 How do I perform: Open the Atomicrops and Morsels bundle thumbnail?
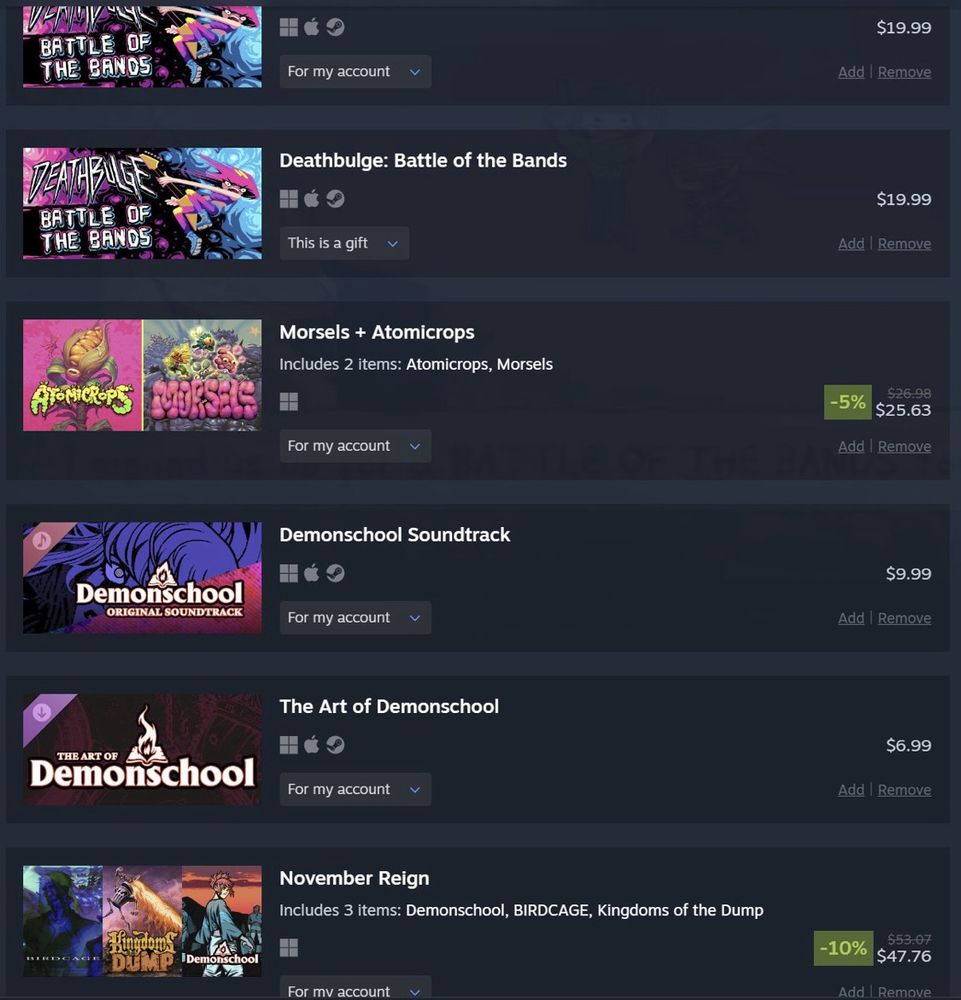point(142,375)
